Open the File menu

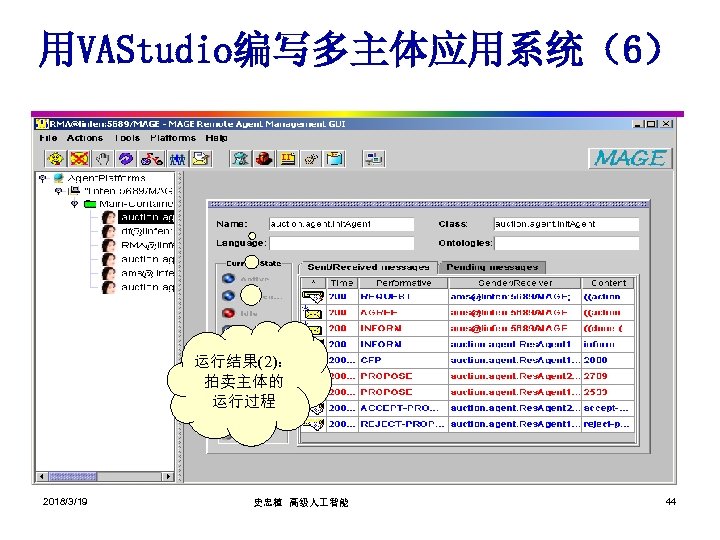pyautogui.click(x=48, y=138)
